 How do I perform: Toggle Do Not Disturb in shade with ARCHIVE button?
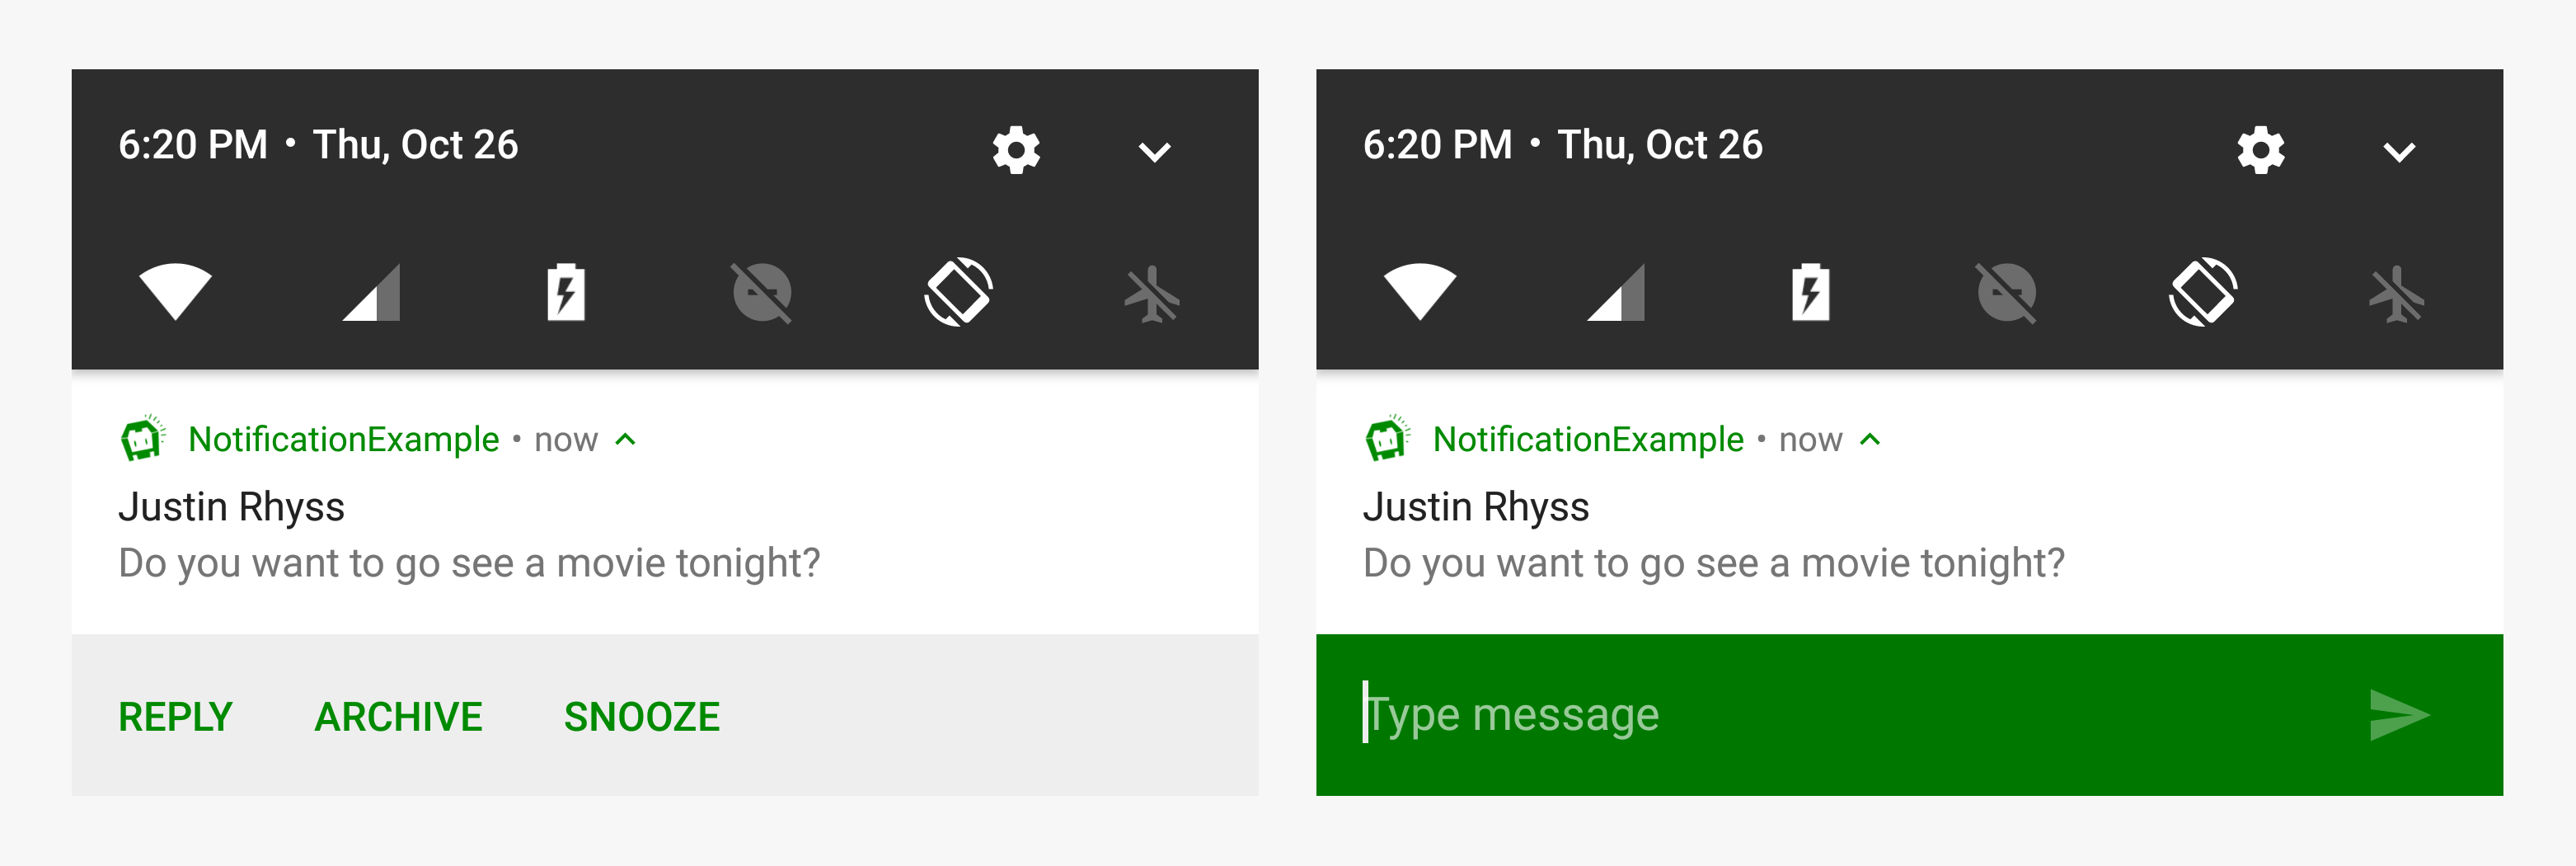point(762,293)
